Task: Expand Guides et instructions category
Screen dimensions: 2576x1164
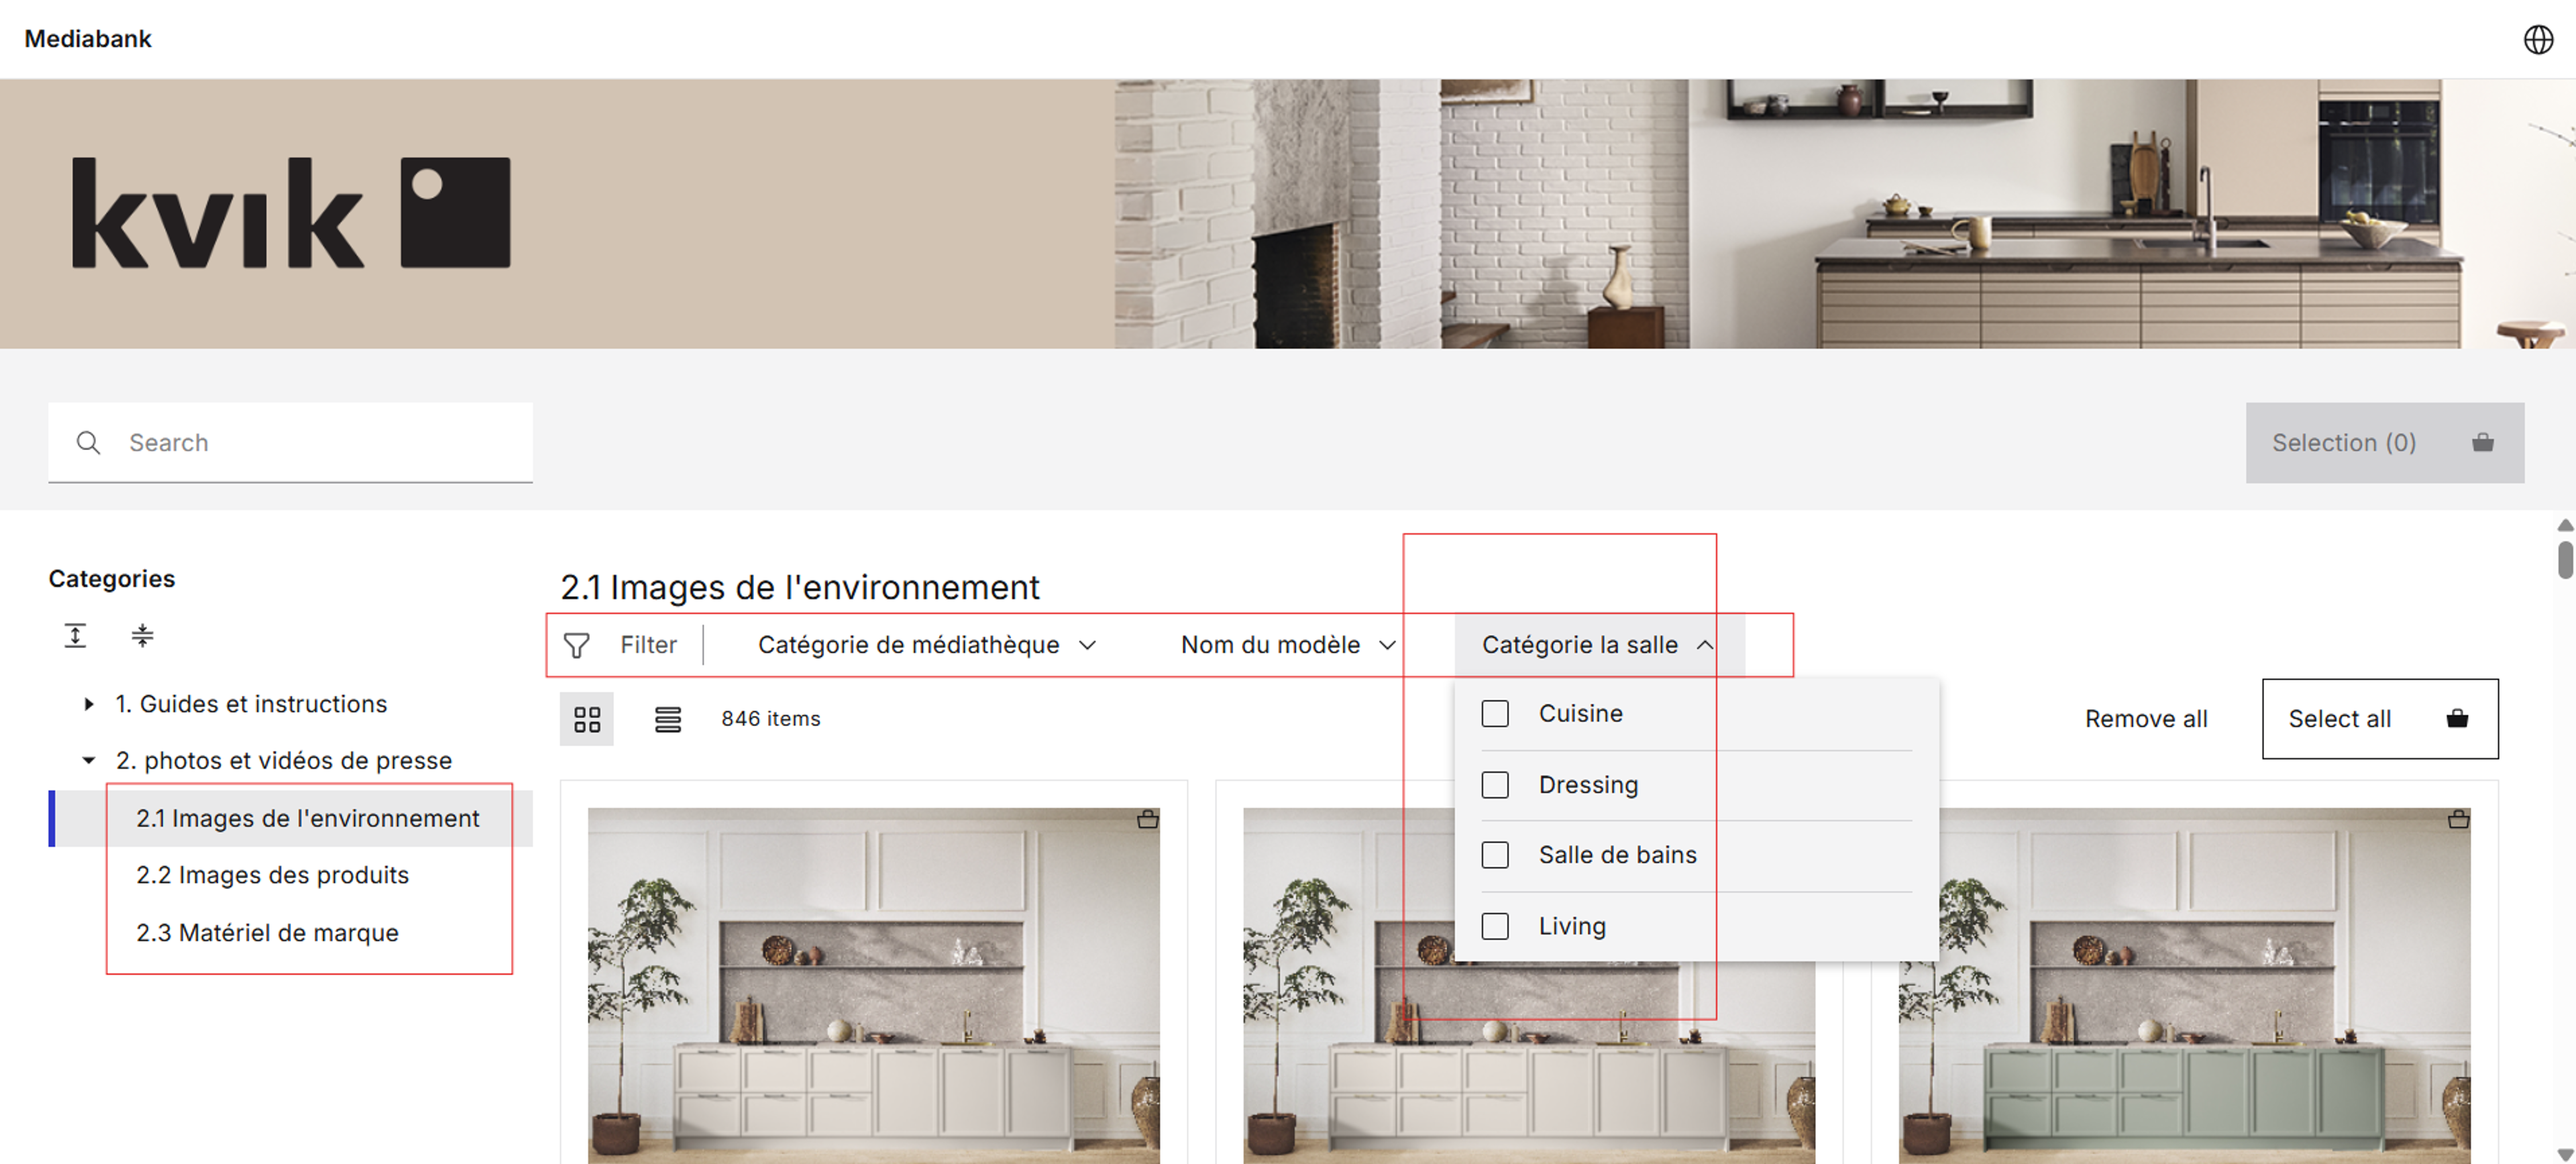Action: [89, 704]
